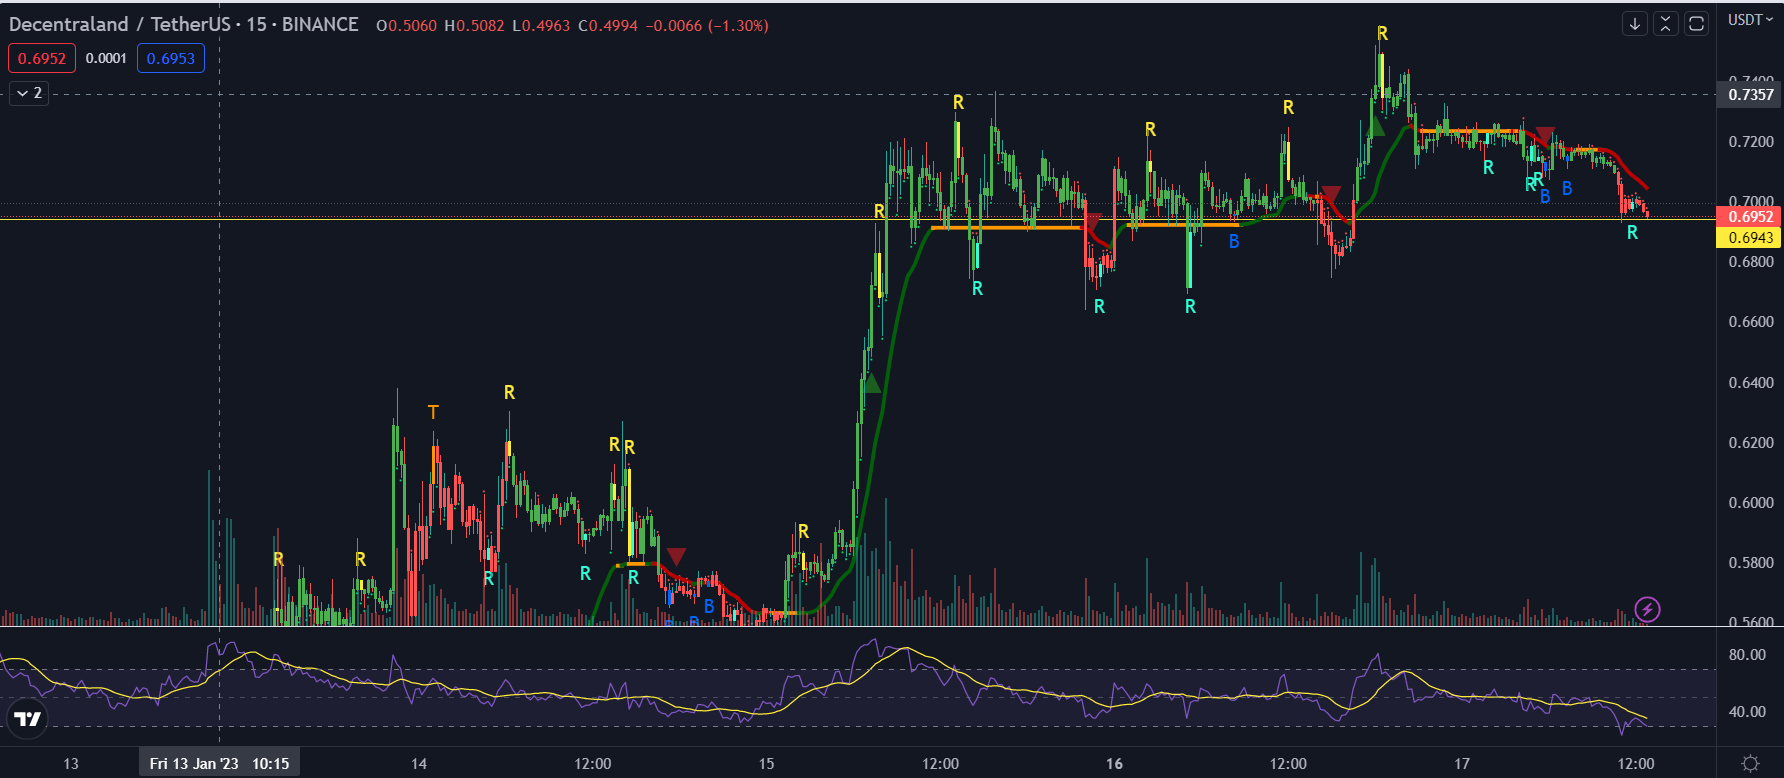The height and width of the screenshot is (778, 1784).
Task: Click the RSI scale value 80.00
Action: tap(1747, 655)
